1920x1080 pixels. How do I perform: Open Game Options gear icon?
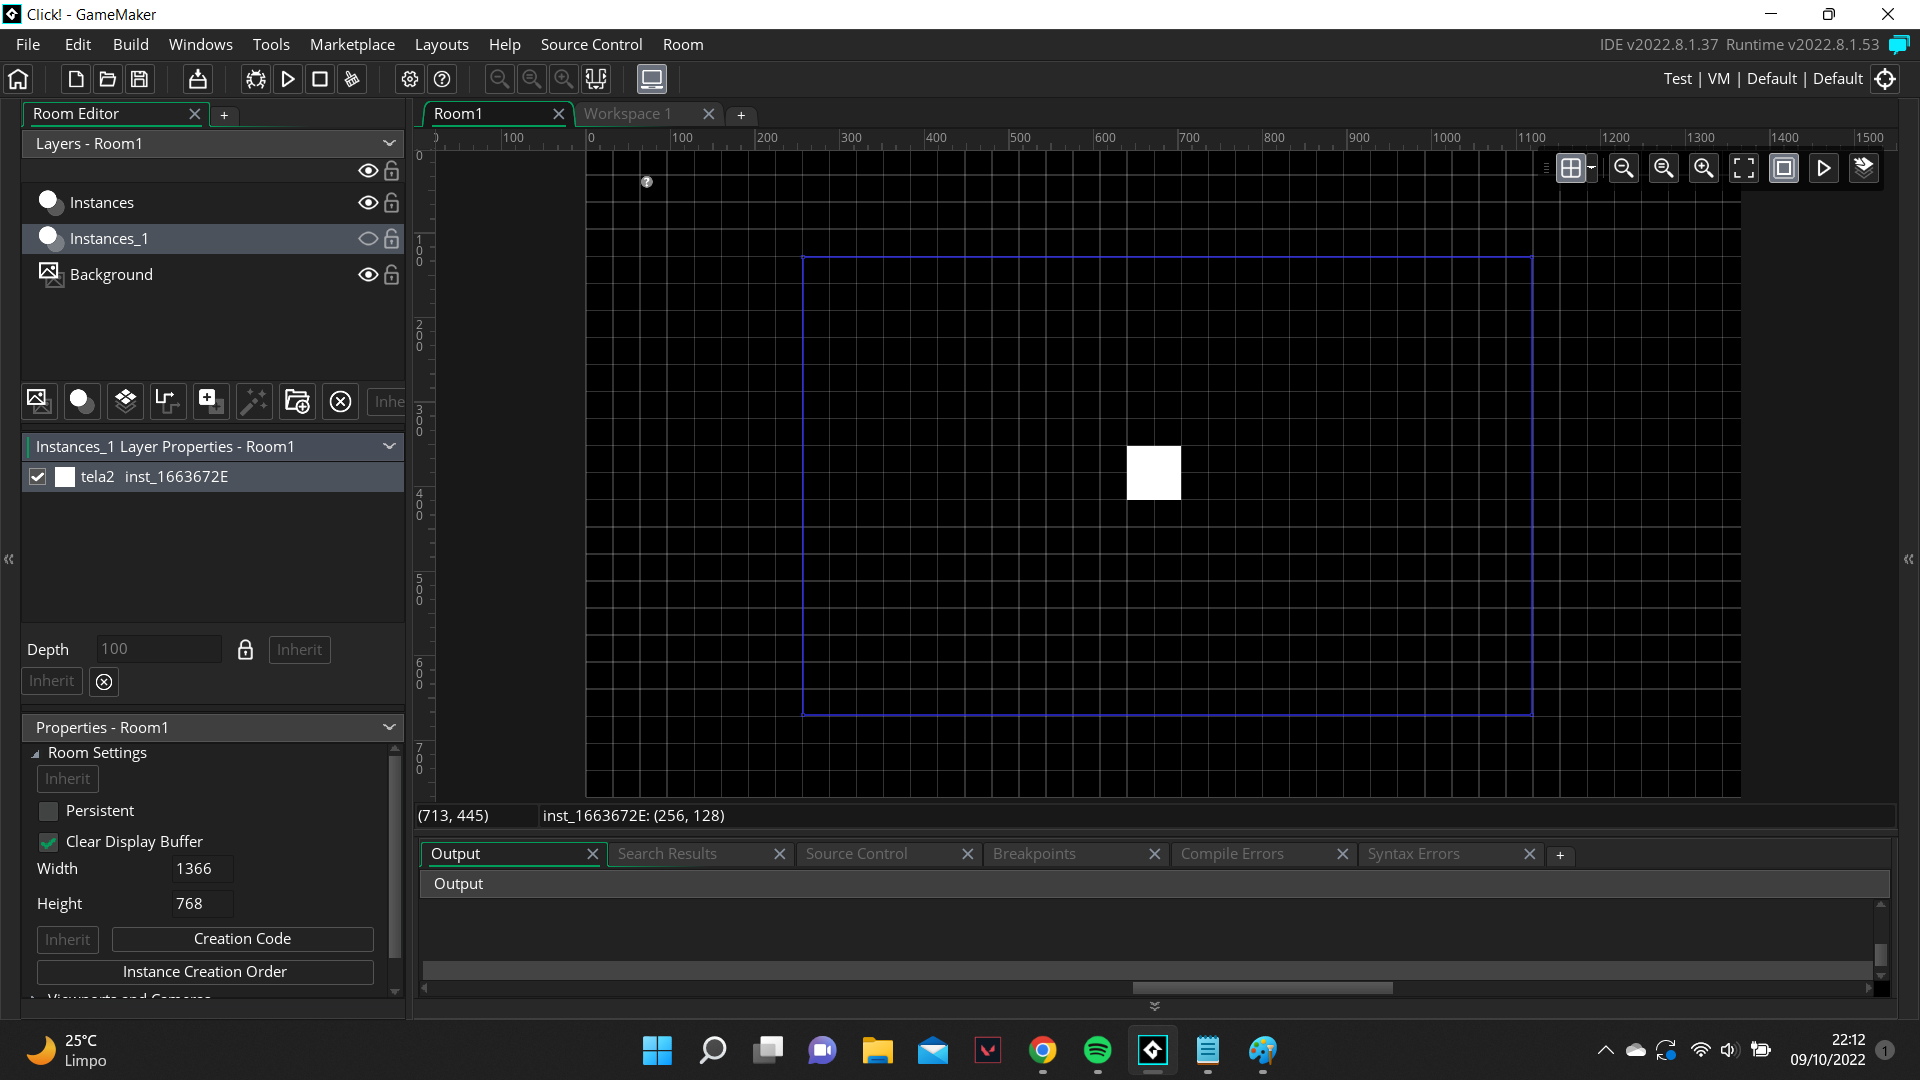(x=410, y=79)
